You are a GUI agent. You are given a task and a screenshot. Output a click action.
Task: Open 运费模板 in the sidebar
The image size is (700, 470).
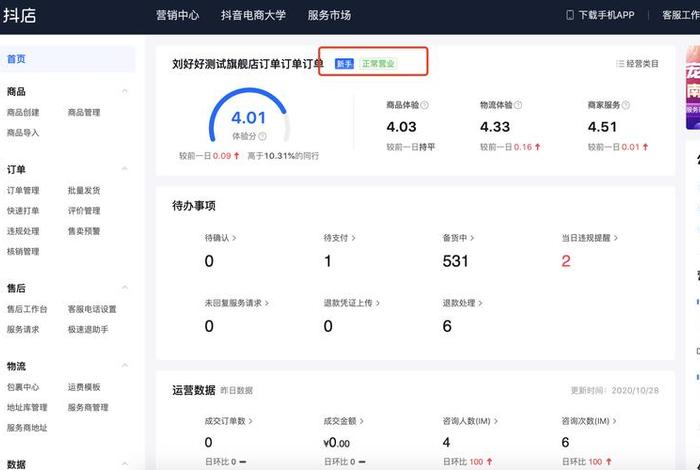(84, 387)
